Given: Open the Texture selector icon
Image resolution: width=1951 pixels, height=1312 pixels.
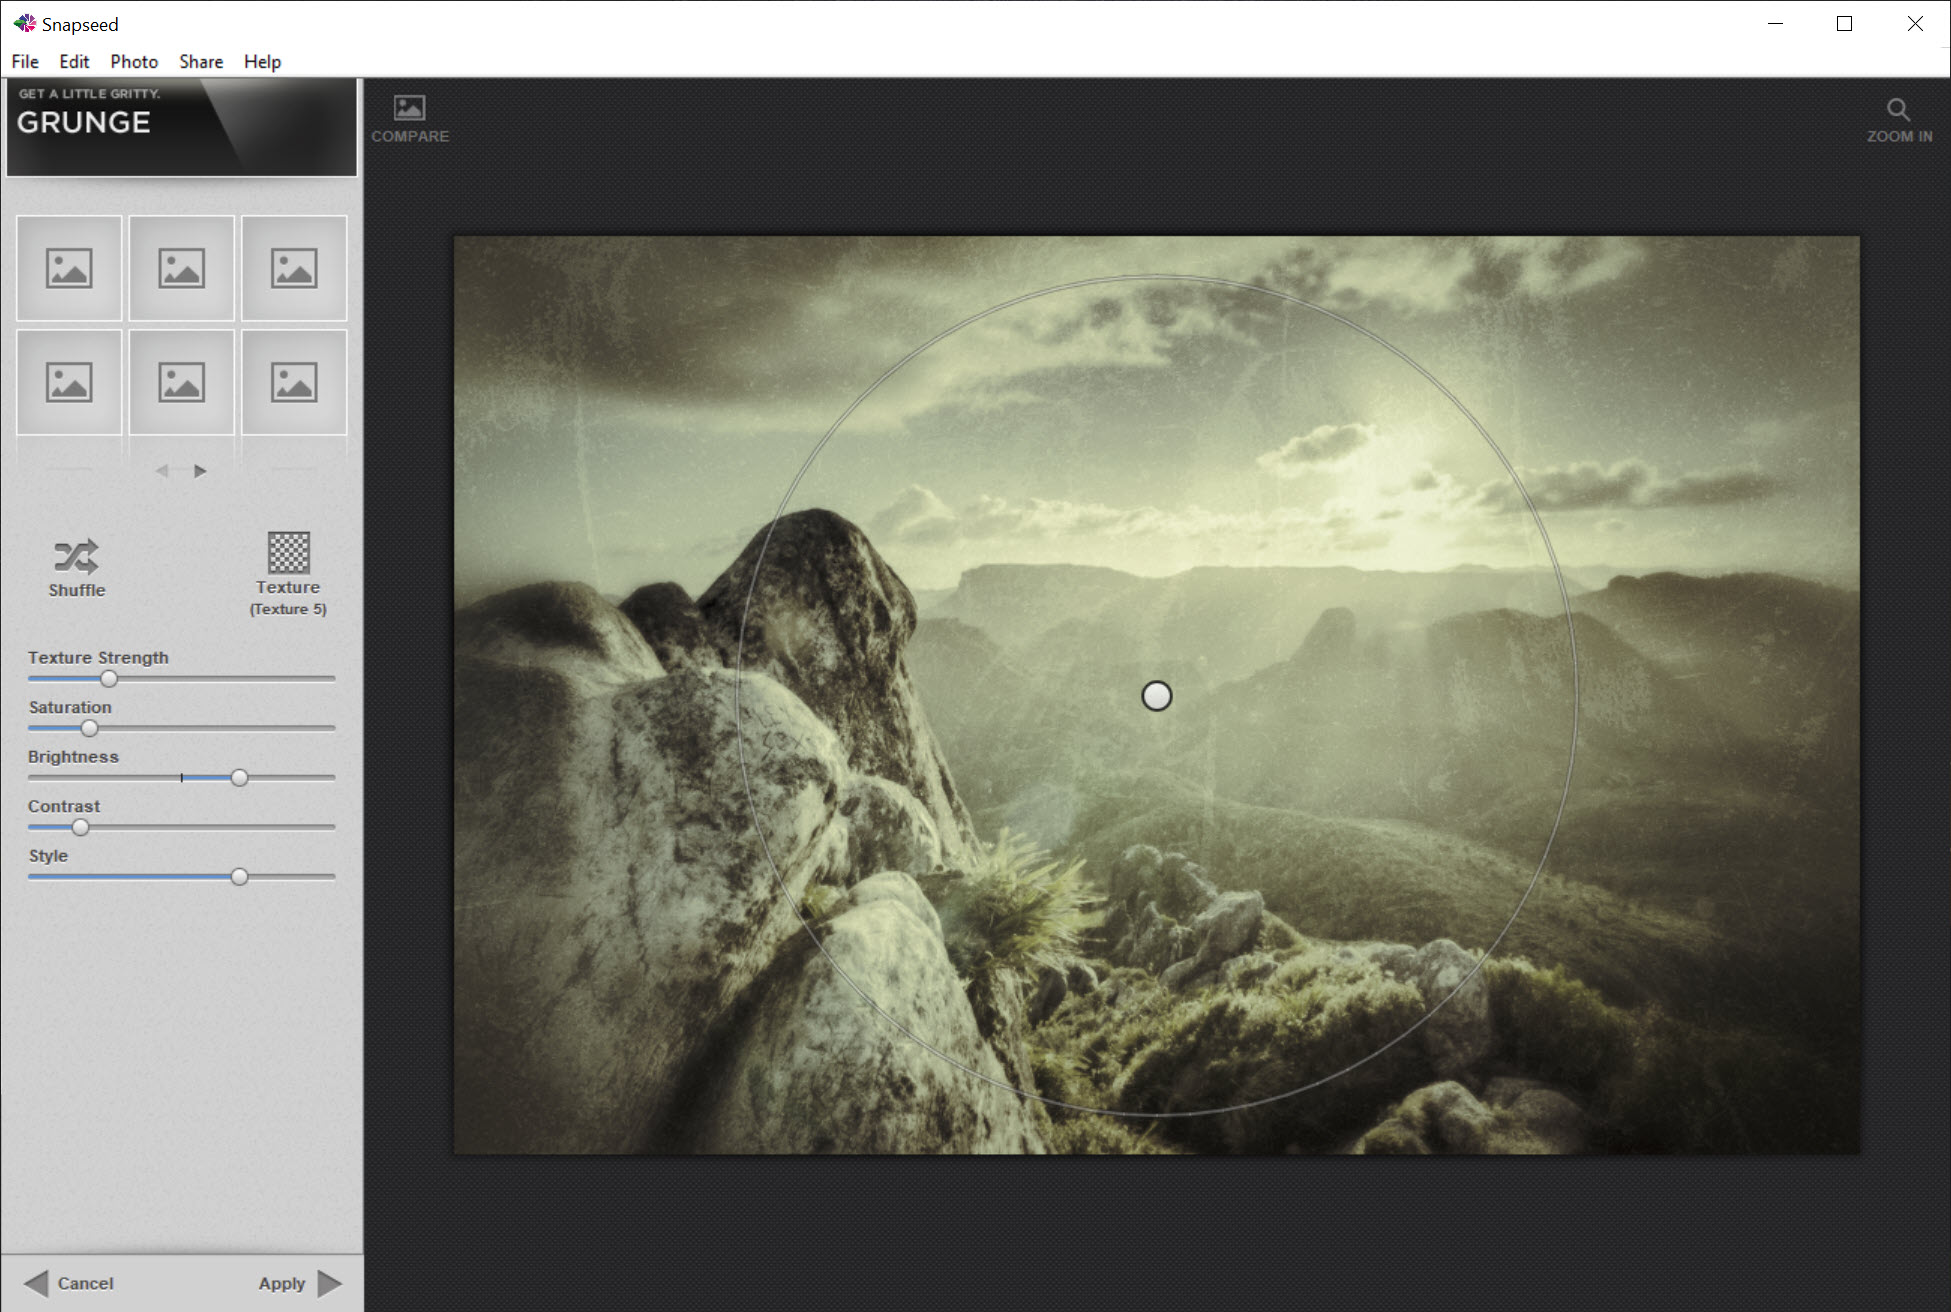Looking at the screenshot, I should click(288, 552).
